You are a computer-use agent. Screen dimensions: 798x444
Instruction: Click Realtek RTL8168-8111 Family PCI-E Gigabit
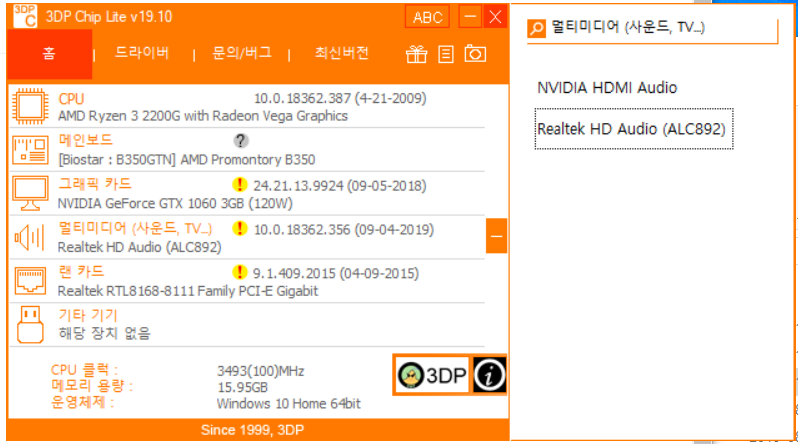[188, 291]
